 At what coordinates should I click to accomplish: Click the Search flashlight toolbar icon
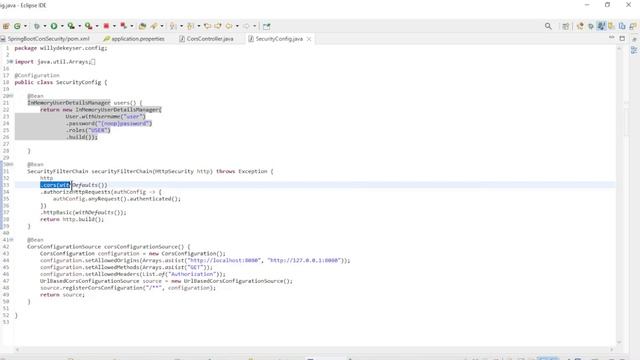(154, 26)
